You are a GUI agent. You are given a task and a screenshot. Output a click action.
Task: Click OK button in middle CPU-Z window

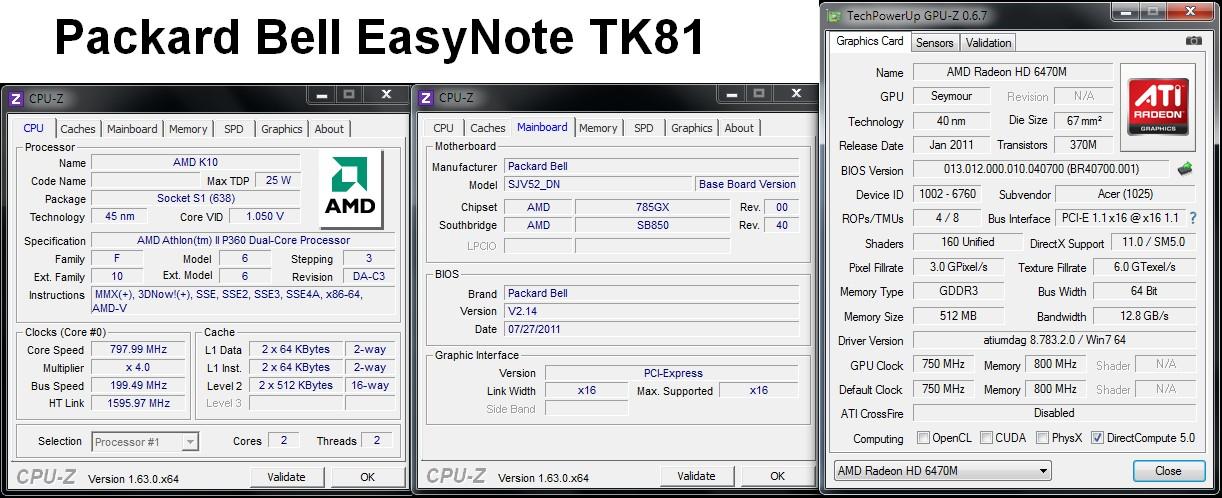pyautogui.click(x=777, y=476)
